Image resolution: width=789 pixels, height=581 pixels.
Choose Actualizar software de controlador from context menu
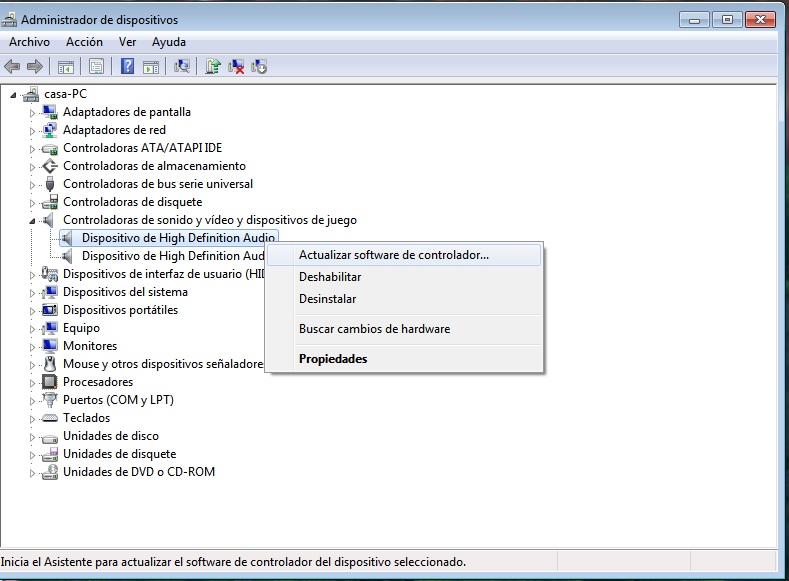pos(404,255)
